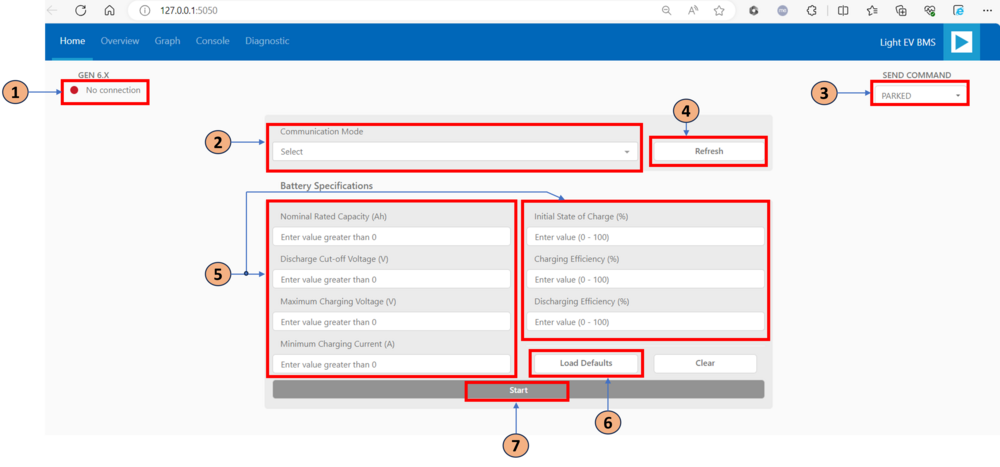Image resolution: width=1000 pixels, height=467 pixels.
Task: Open the Graph tab
Action: click(x=167, y=41)
